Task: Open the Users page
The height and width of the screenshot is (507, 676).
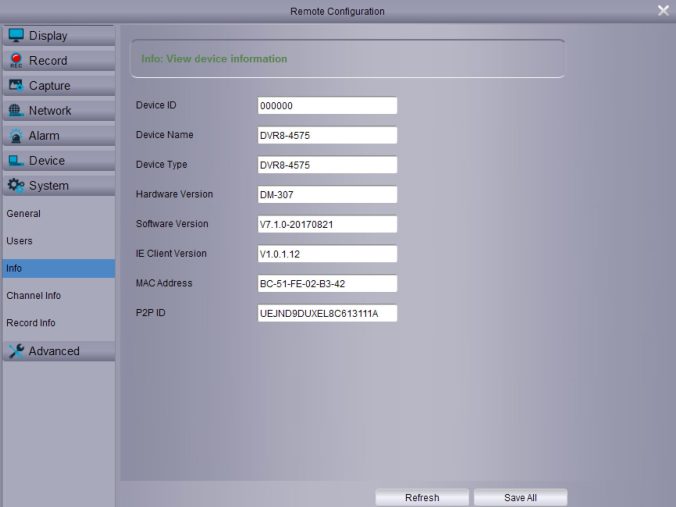Action: pos(20,241)
